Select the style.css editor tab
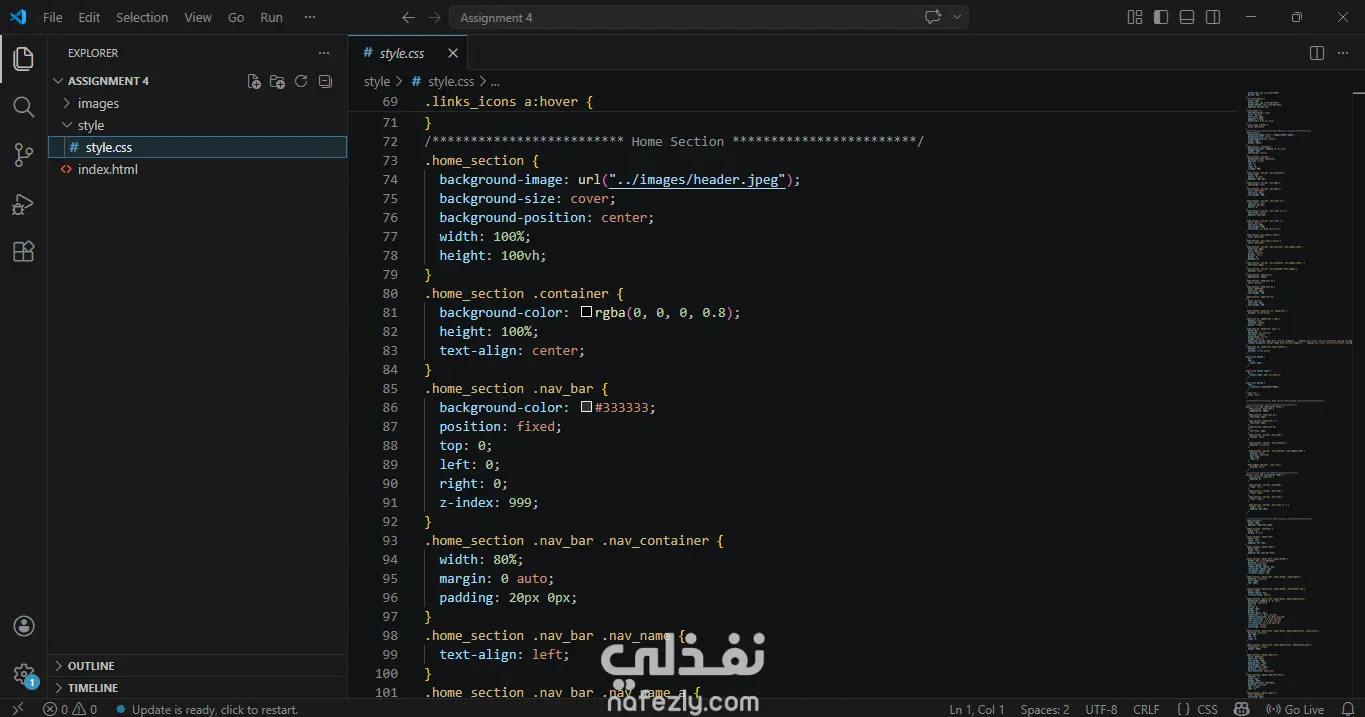The width and height of the screenshot is (1365, 717). pos(408,53)
